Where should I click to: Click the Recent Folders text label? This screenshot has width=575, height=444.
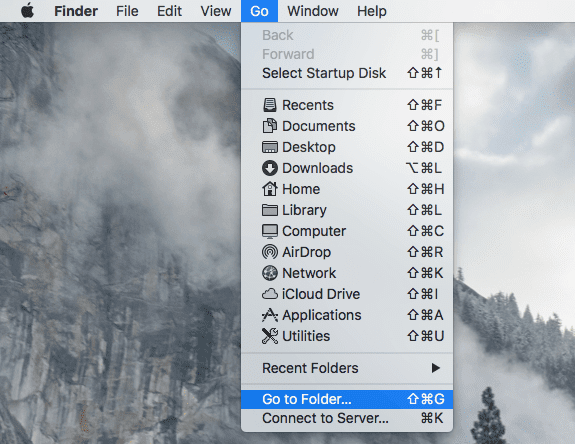pos(310,368)
